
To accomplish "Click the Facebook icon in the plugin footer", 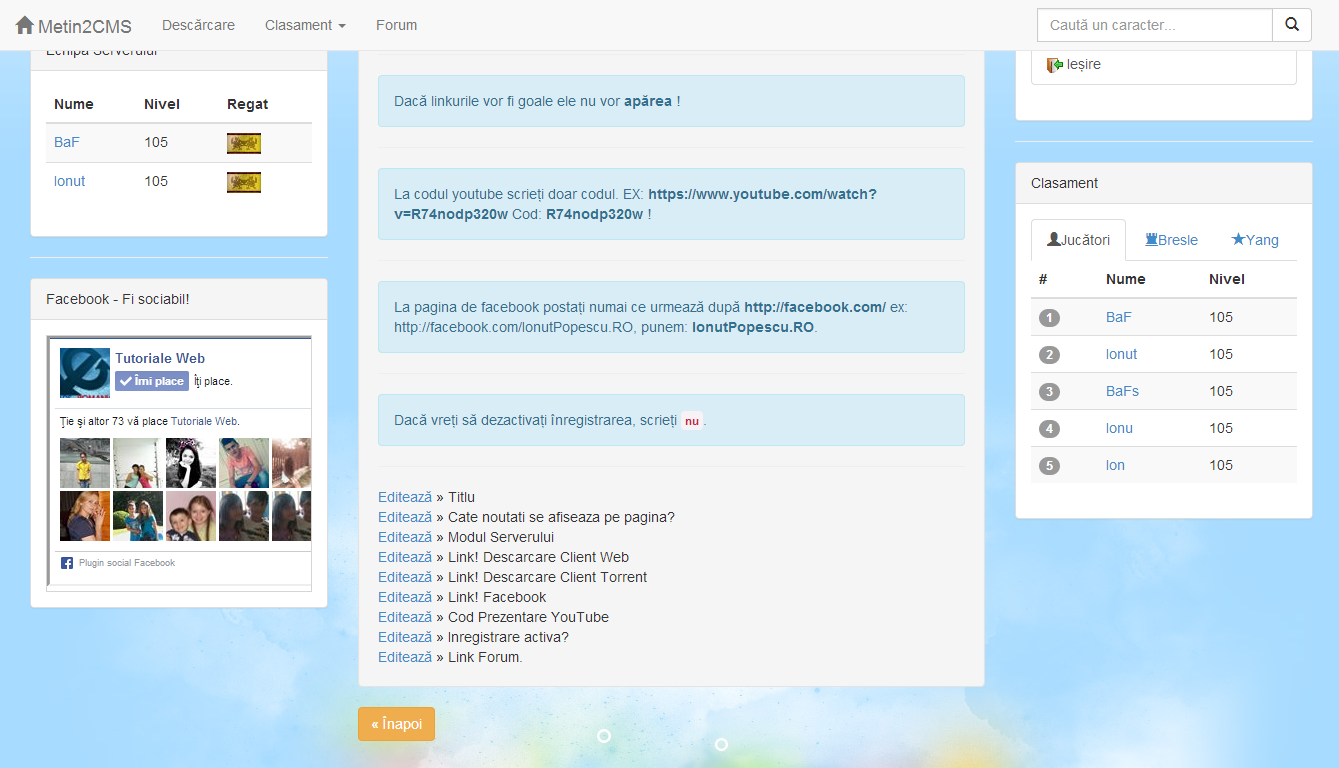I will [x=66, y=562].
